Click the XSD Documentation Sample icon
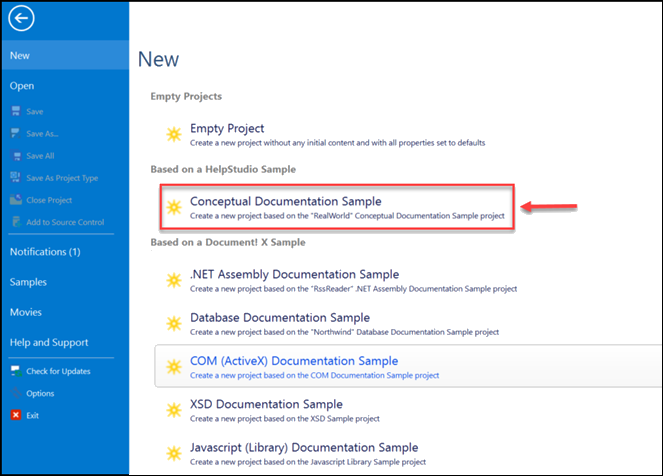The width and height of the screenshot is (663, 476). pyautogui.click(x=173, y=410)
